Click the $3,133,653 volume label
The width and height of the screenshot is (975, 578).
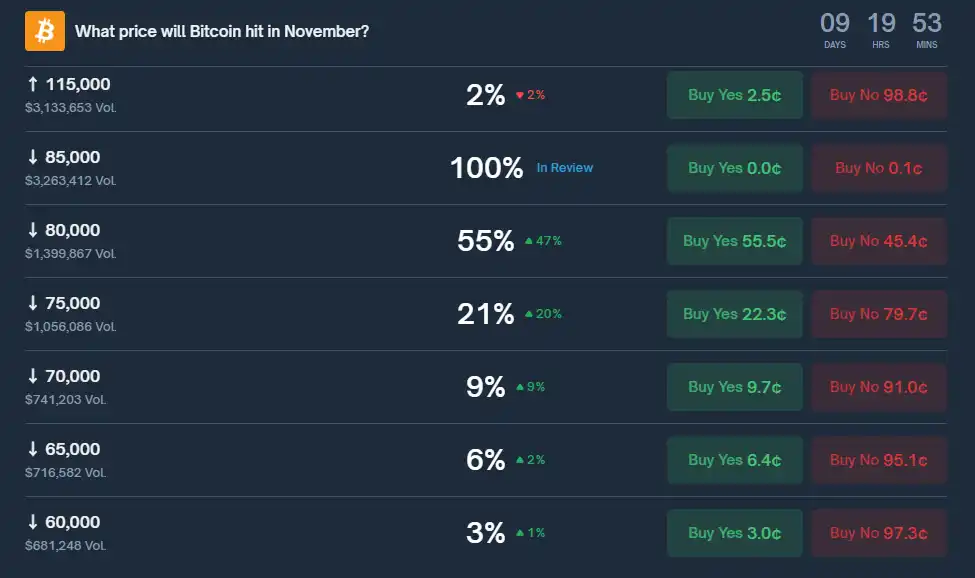(68, 107)
